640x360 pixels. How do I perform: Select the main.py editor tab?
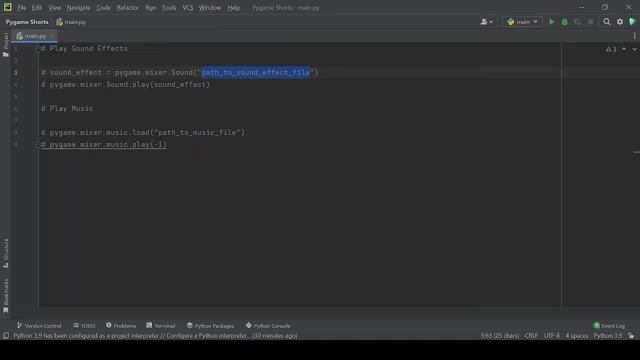(x=34, y=36)
